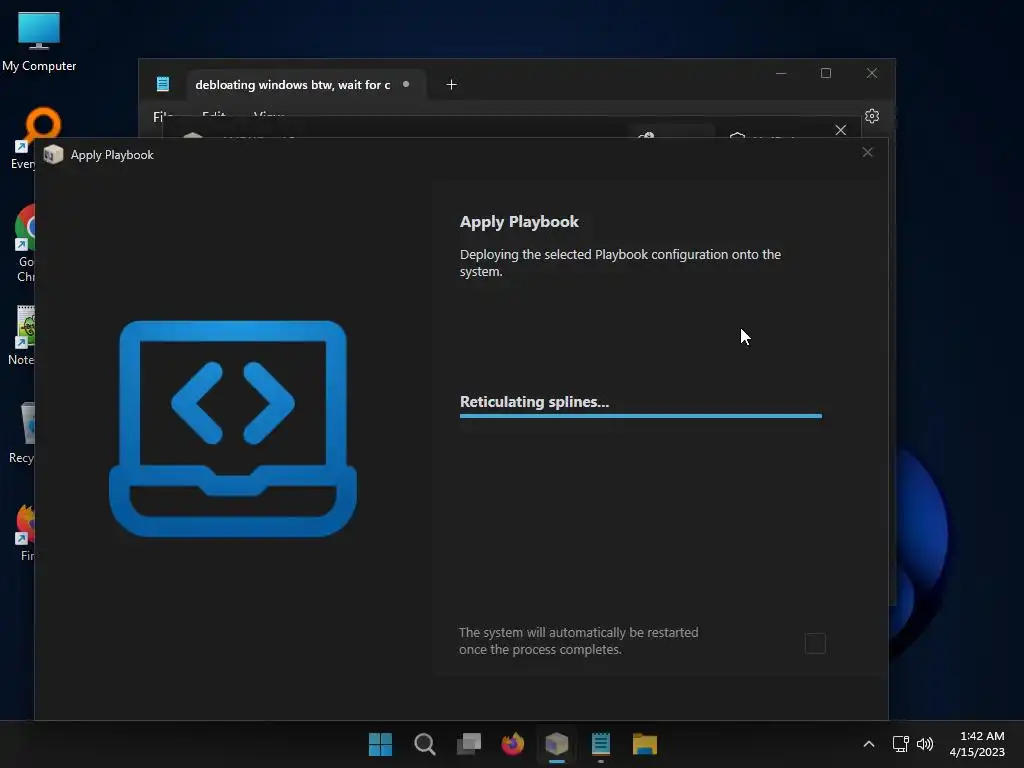Image resolution: width=1024 pixels, height=768 pixels.
Task: Open taskbar Search magnifier
Action: point(424,744)
